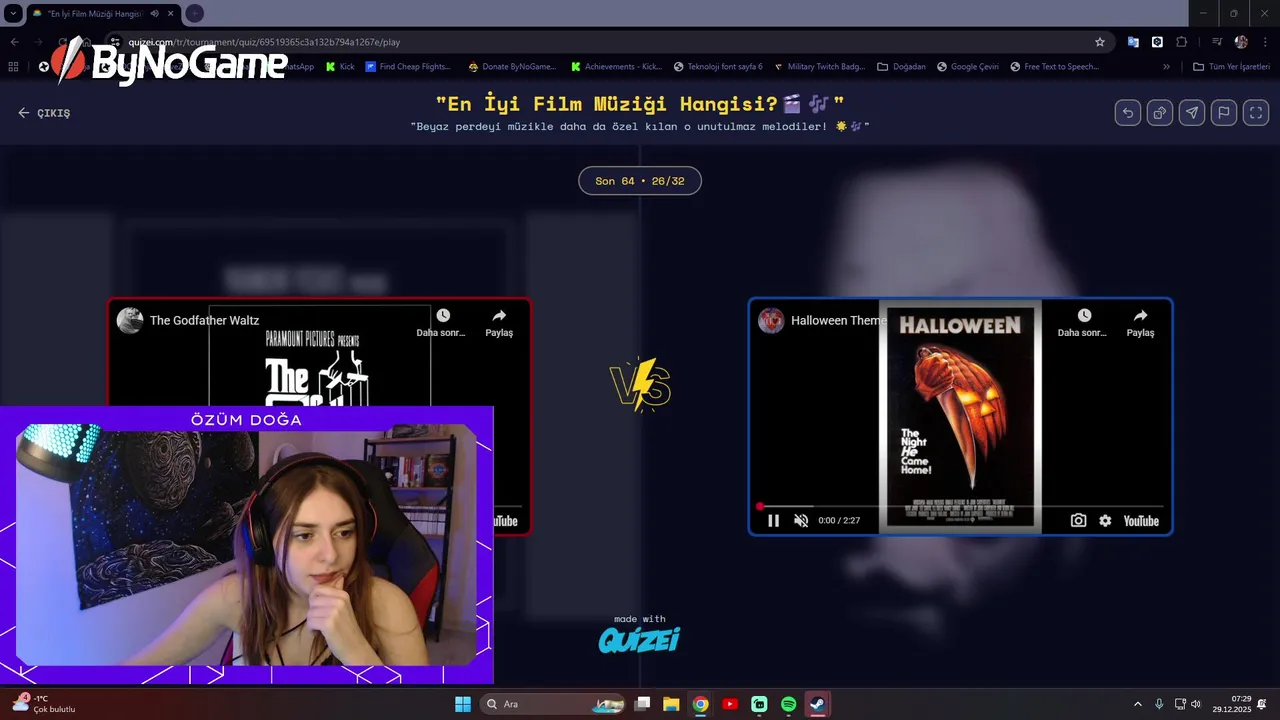1280x720 pixels.
Task: Open the Chrome extensions puzzle icon
Action: pos(1182,42)
